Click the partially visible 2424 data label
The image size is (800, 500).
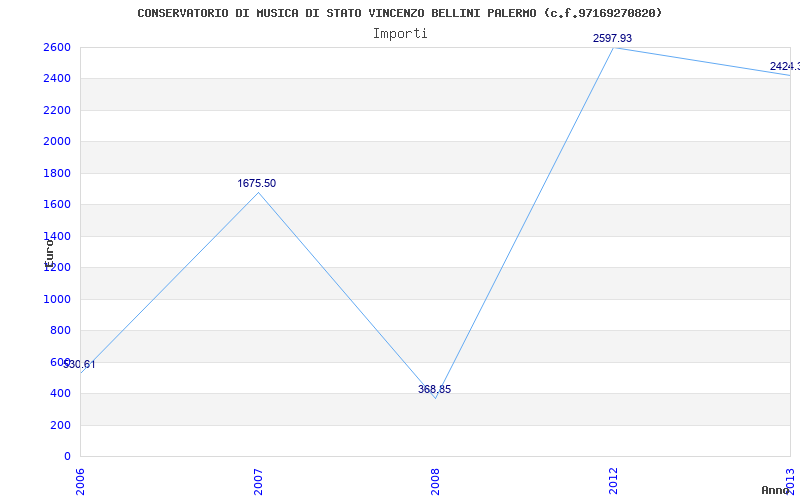pos(785,66)
